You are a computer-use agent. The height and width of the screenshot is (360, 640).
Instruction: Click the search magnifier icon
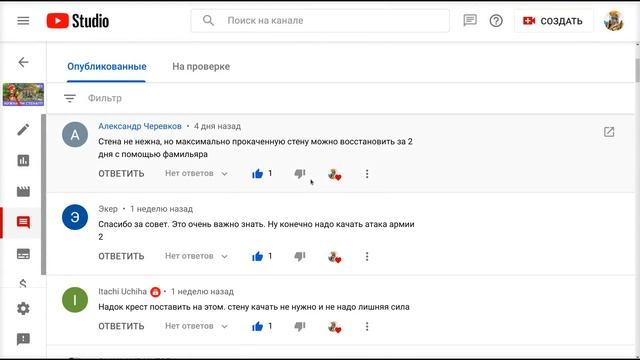(x=208, y=20)
